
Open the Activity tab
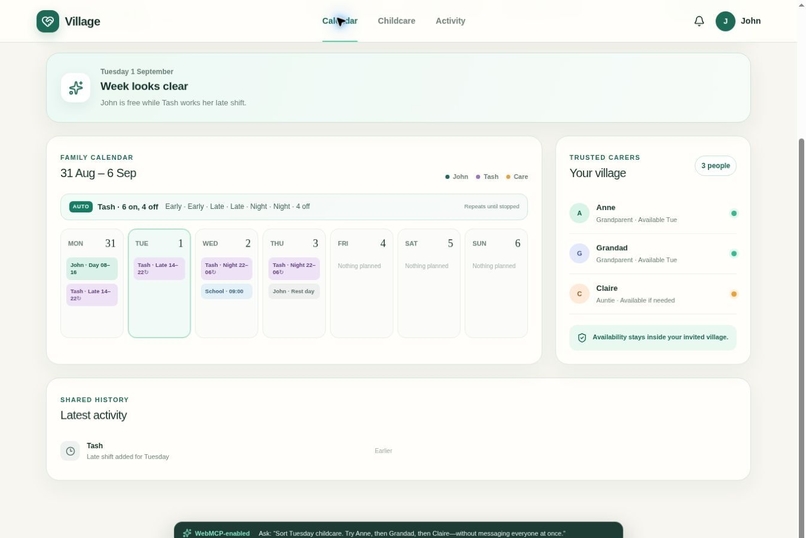tap(450, 21)
